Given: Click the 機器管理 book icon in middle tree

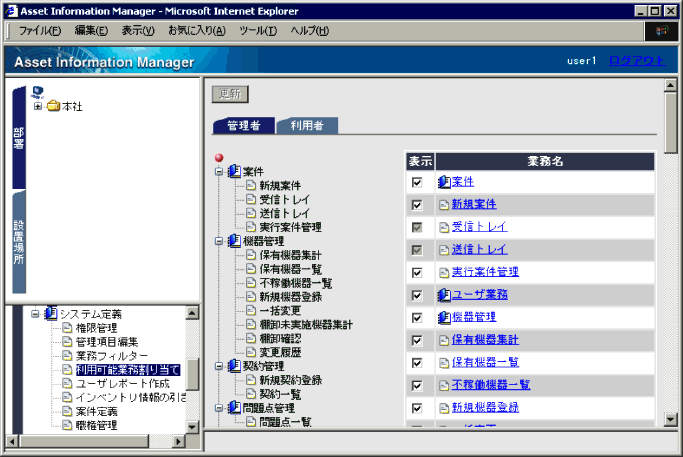Looking at the screenshot, I should pyautogui.click(x=234, y=240).
